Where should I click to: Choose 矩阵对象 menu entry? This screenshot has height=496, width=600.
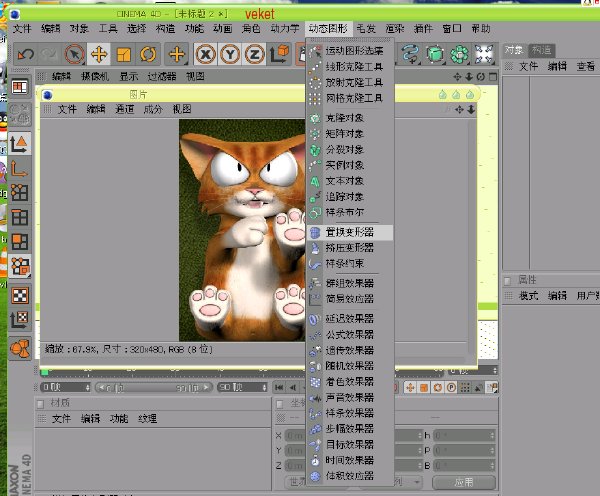[350, 134]
